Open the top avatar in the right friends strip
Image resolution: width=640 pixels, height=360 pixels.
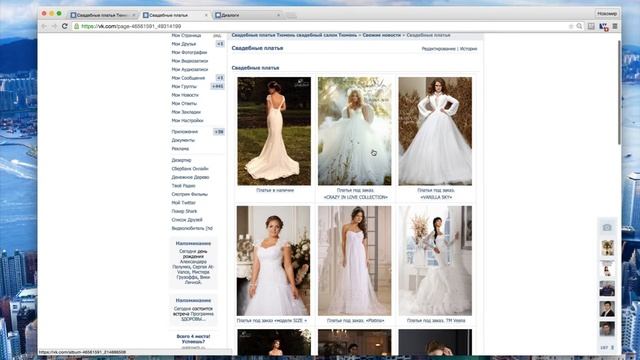point(607,248)
